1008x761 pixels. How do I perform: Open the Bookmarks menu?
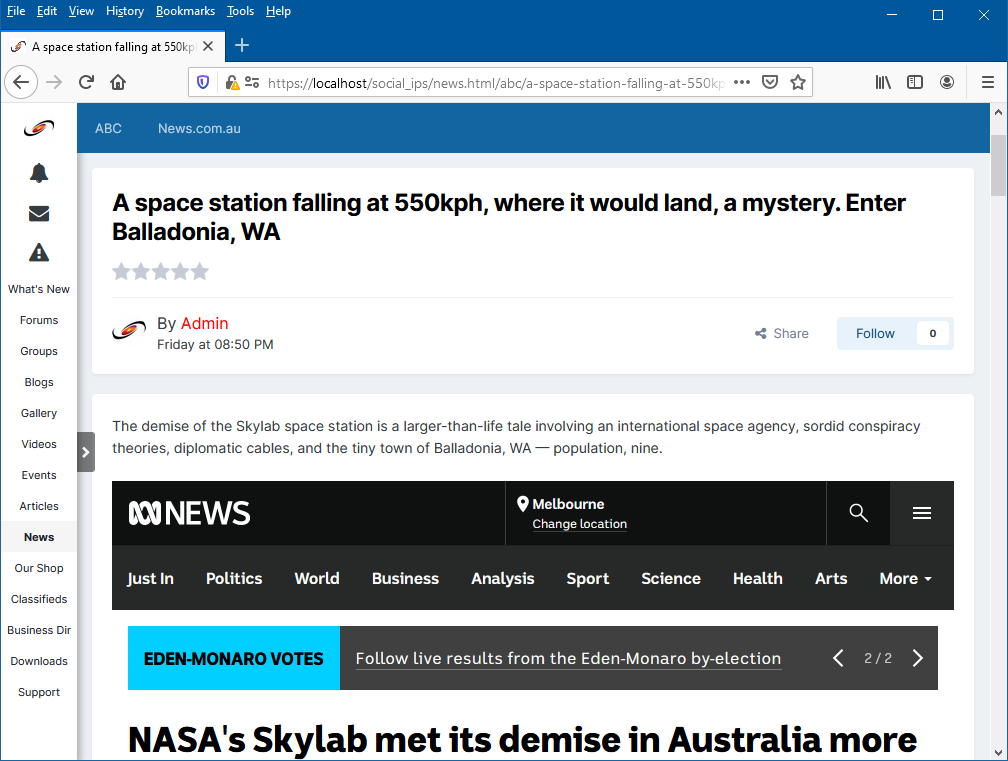[185, 11]
